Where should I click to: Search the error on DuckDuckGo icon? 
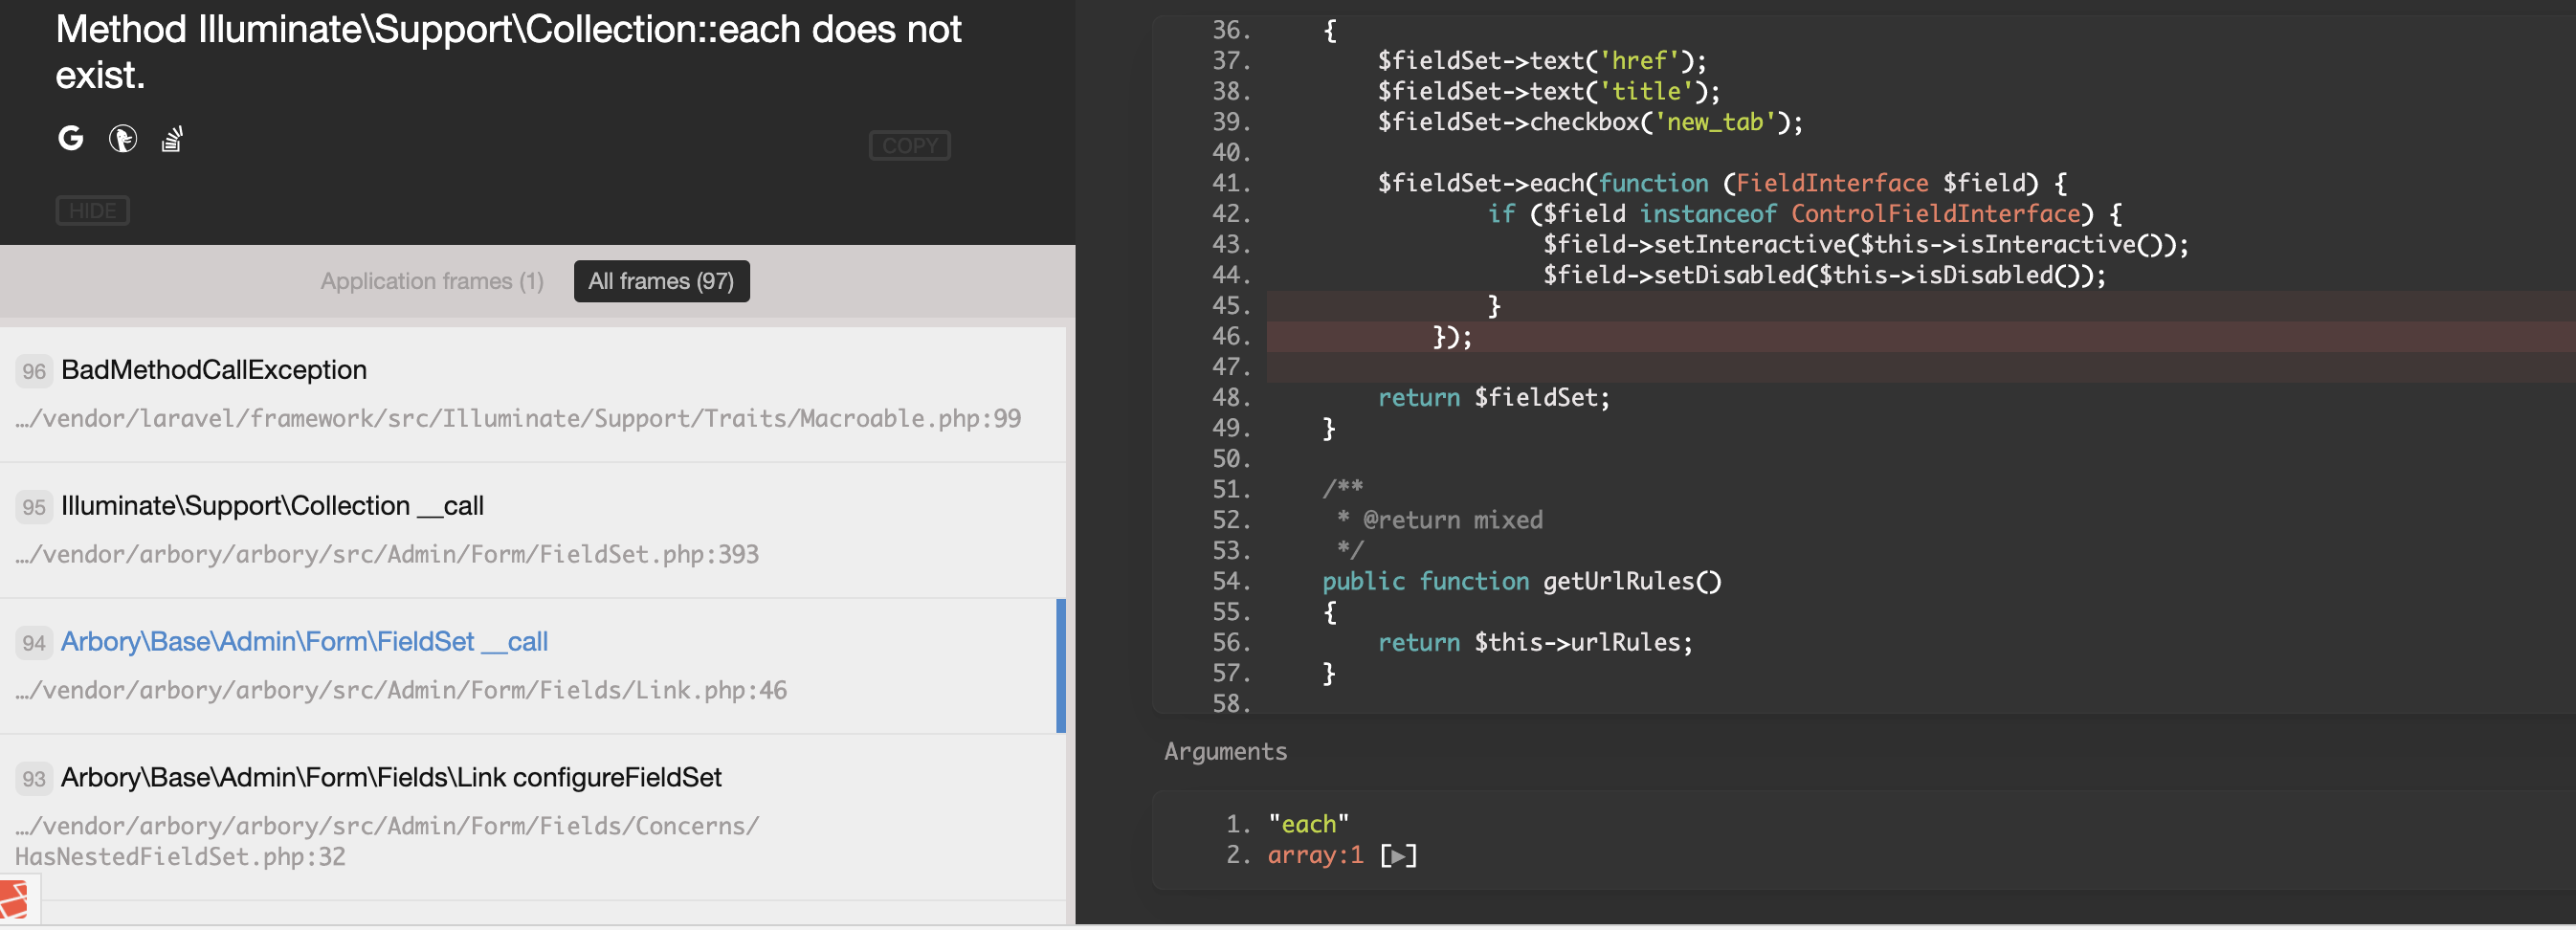pyautogui.click(x=122, y=138)
